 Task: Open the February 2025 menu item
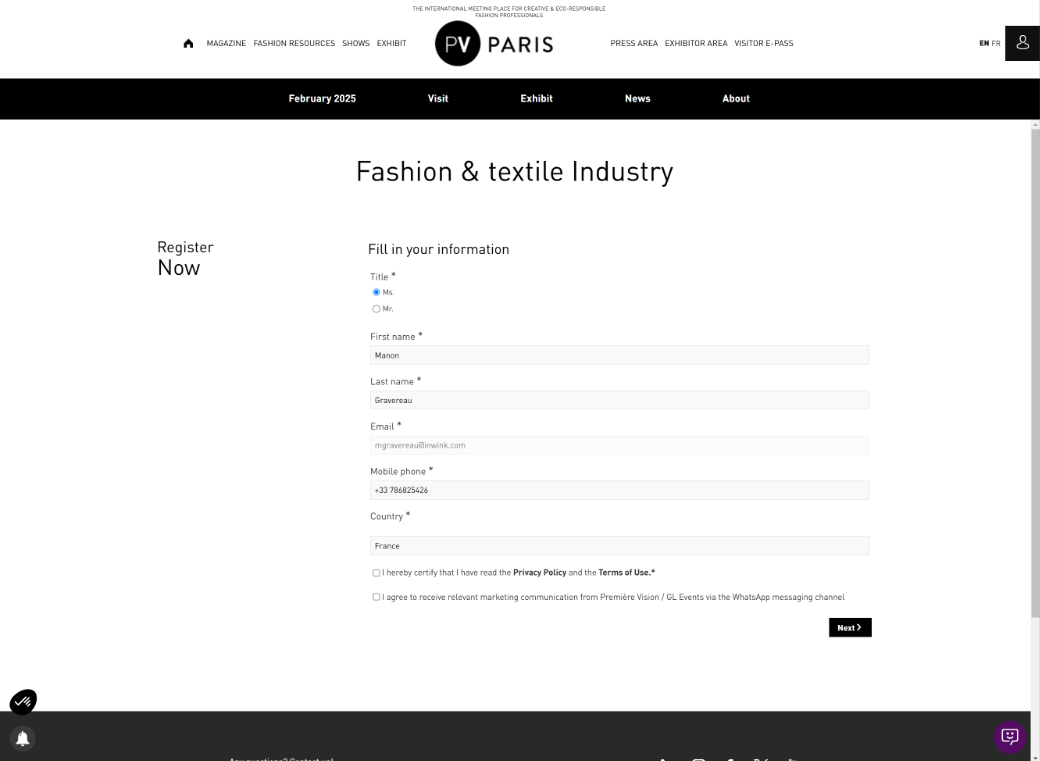coord(322,98)
